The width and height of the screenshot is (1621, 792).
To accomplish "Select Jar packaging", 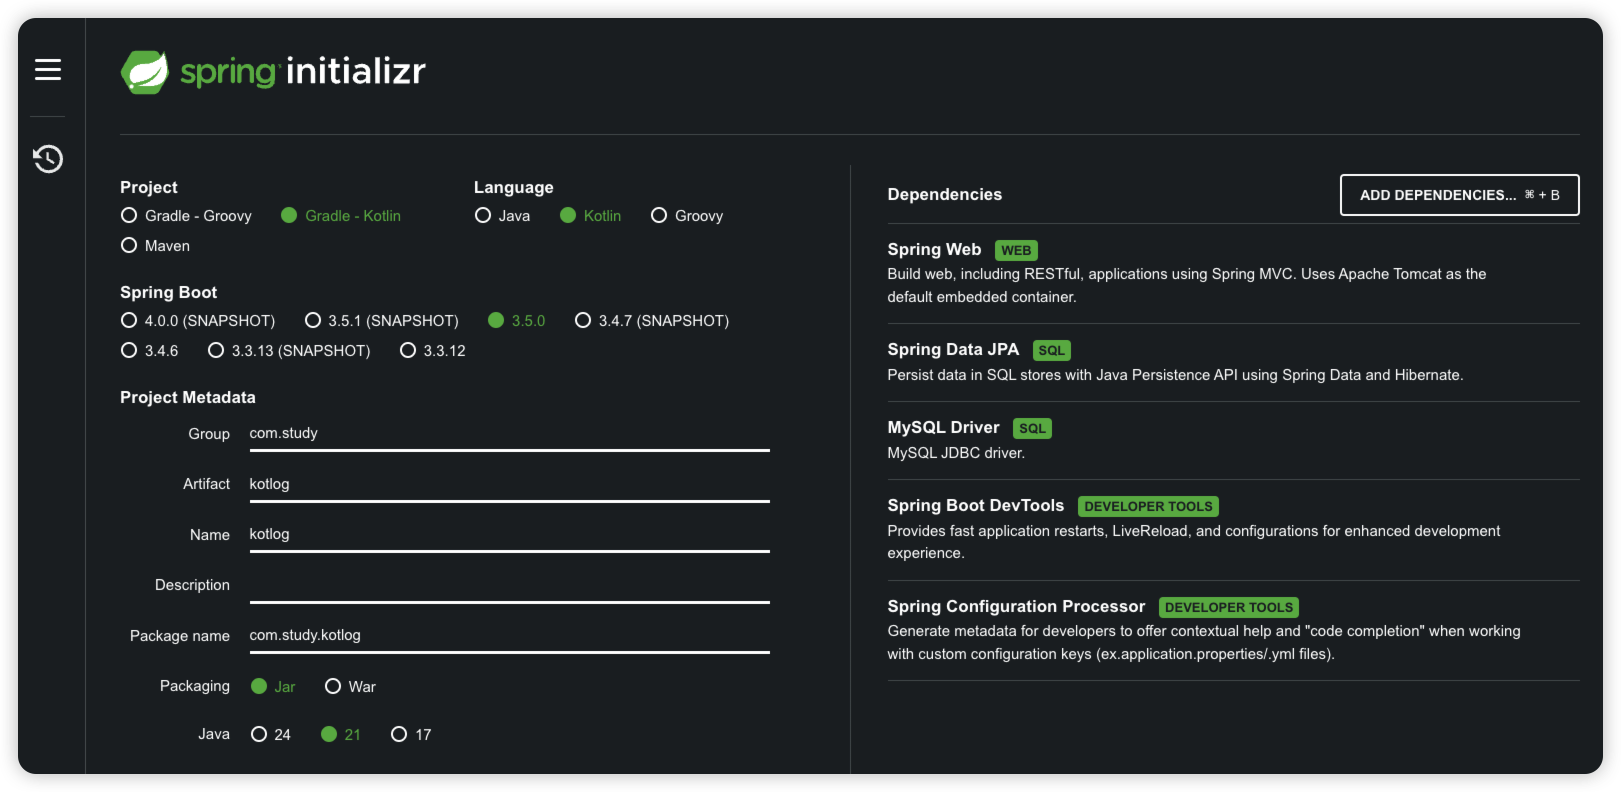I will [x=273, y=687].
